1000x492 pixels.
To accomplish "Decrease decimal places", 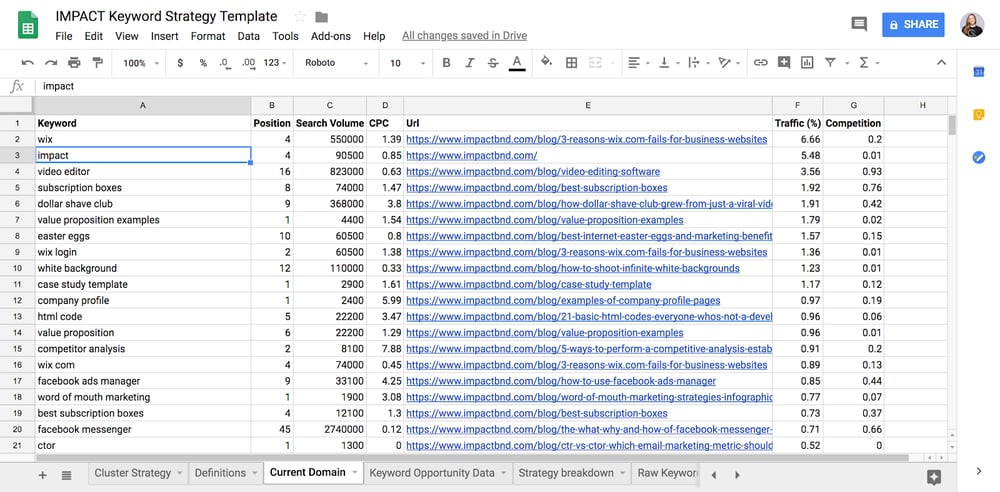I will tap(224, 63).
